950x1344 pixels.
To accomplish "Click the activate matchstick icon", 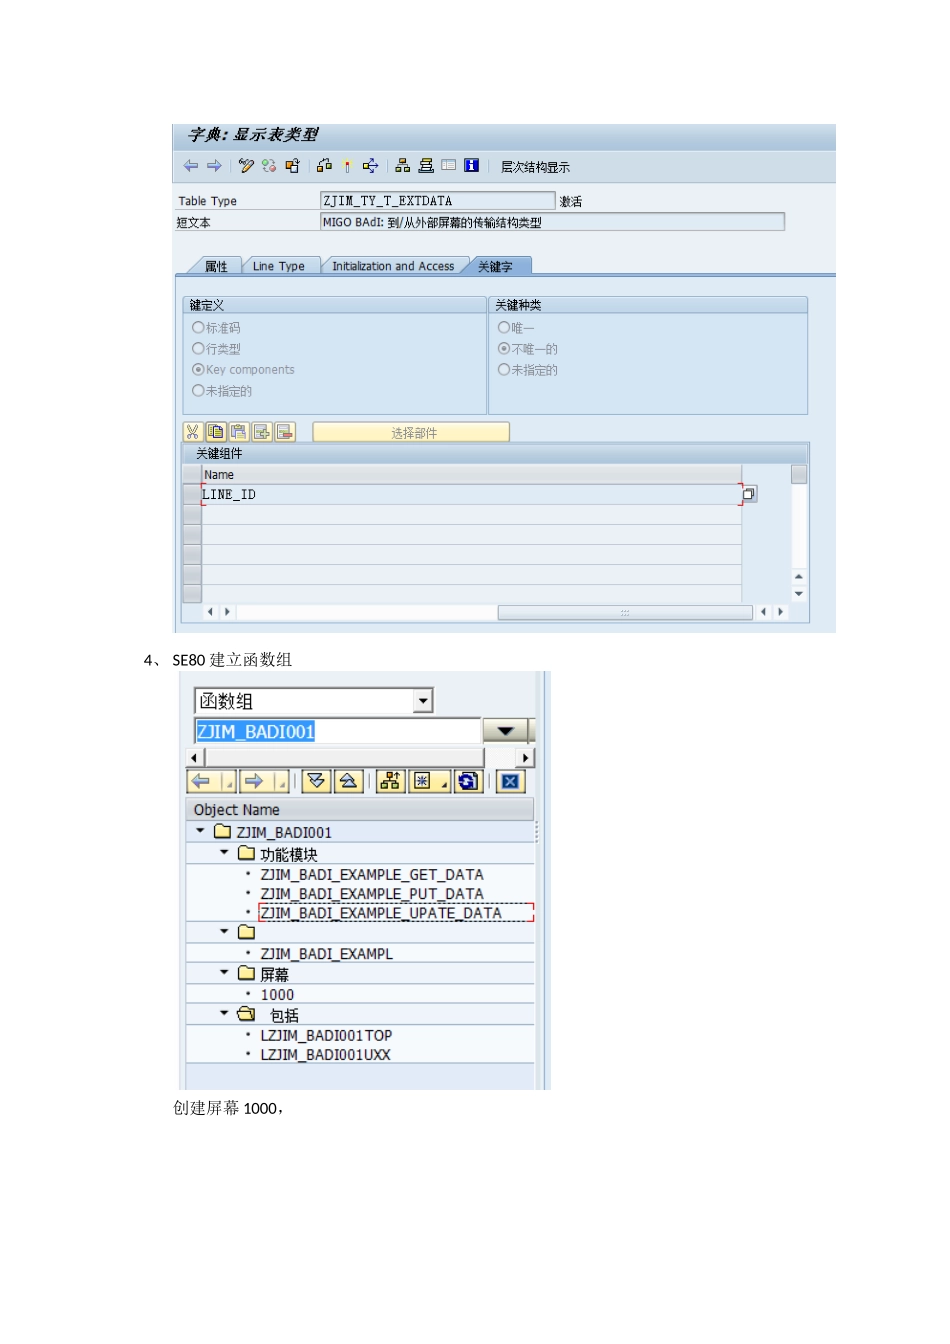I will tap(347, 166).
